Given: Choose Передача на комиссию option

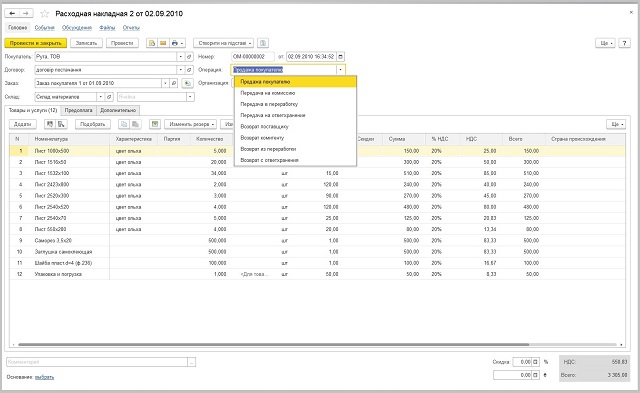Looking at the screenshot, I should pos(296,93).
